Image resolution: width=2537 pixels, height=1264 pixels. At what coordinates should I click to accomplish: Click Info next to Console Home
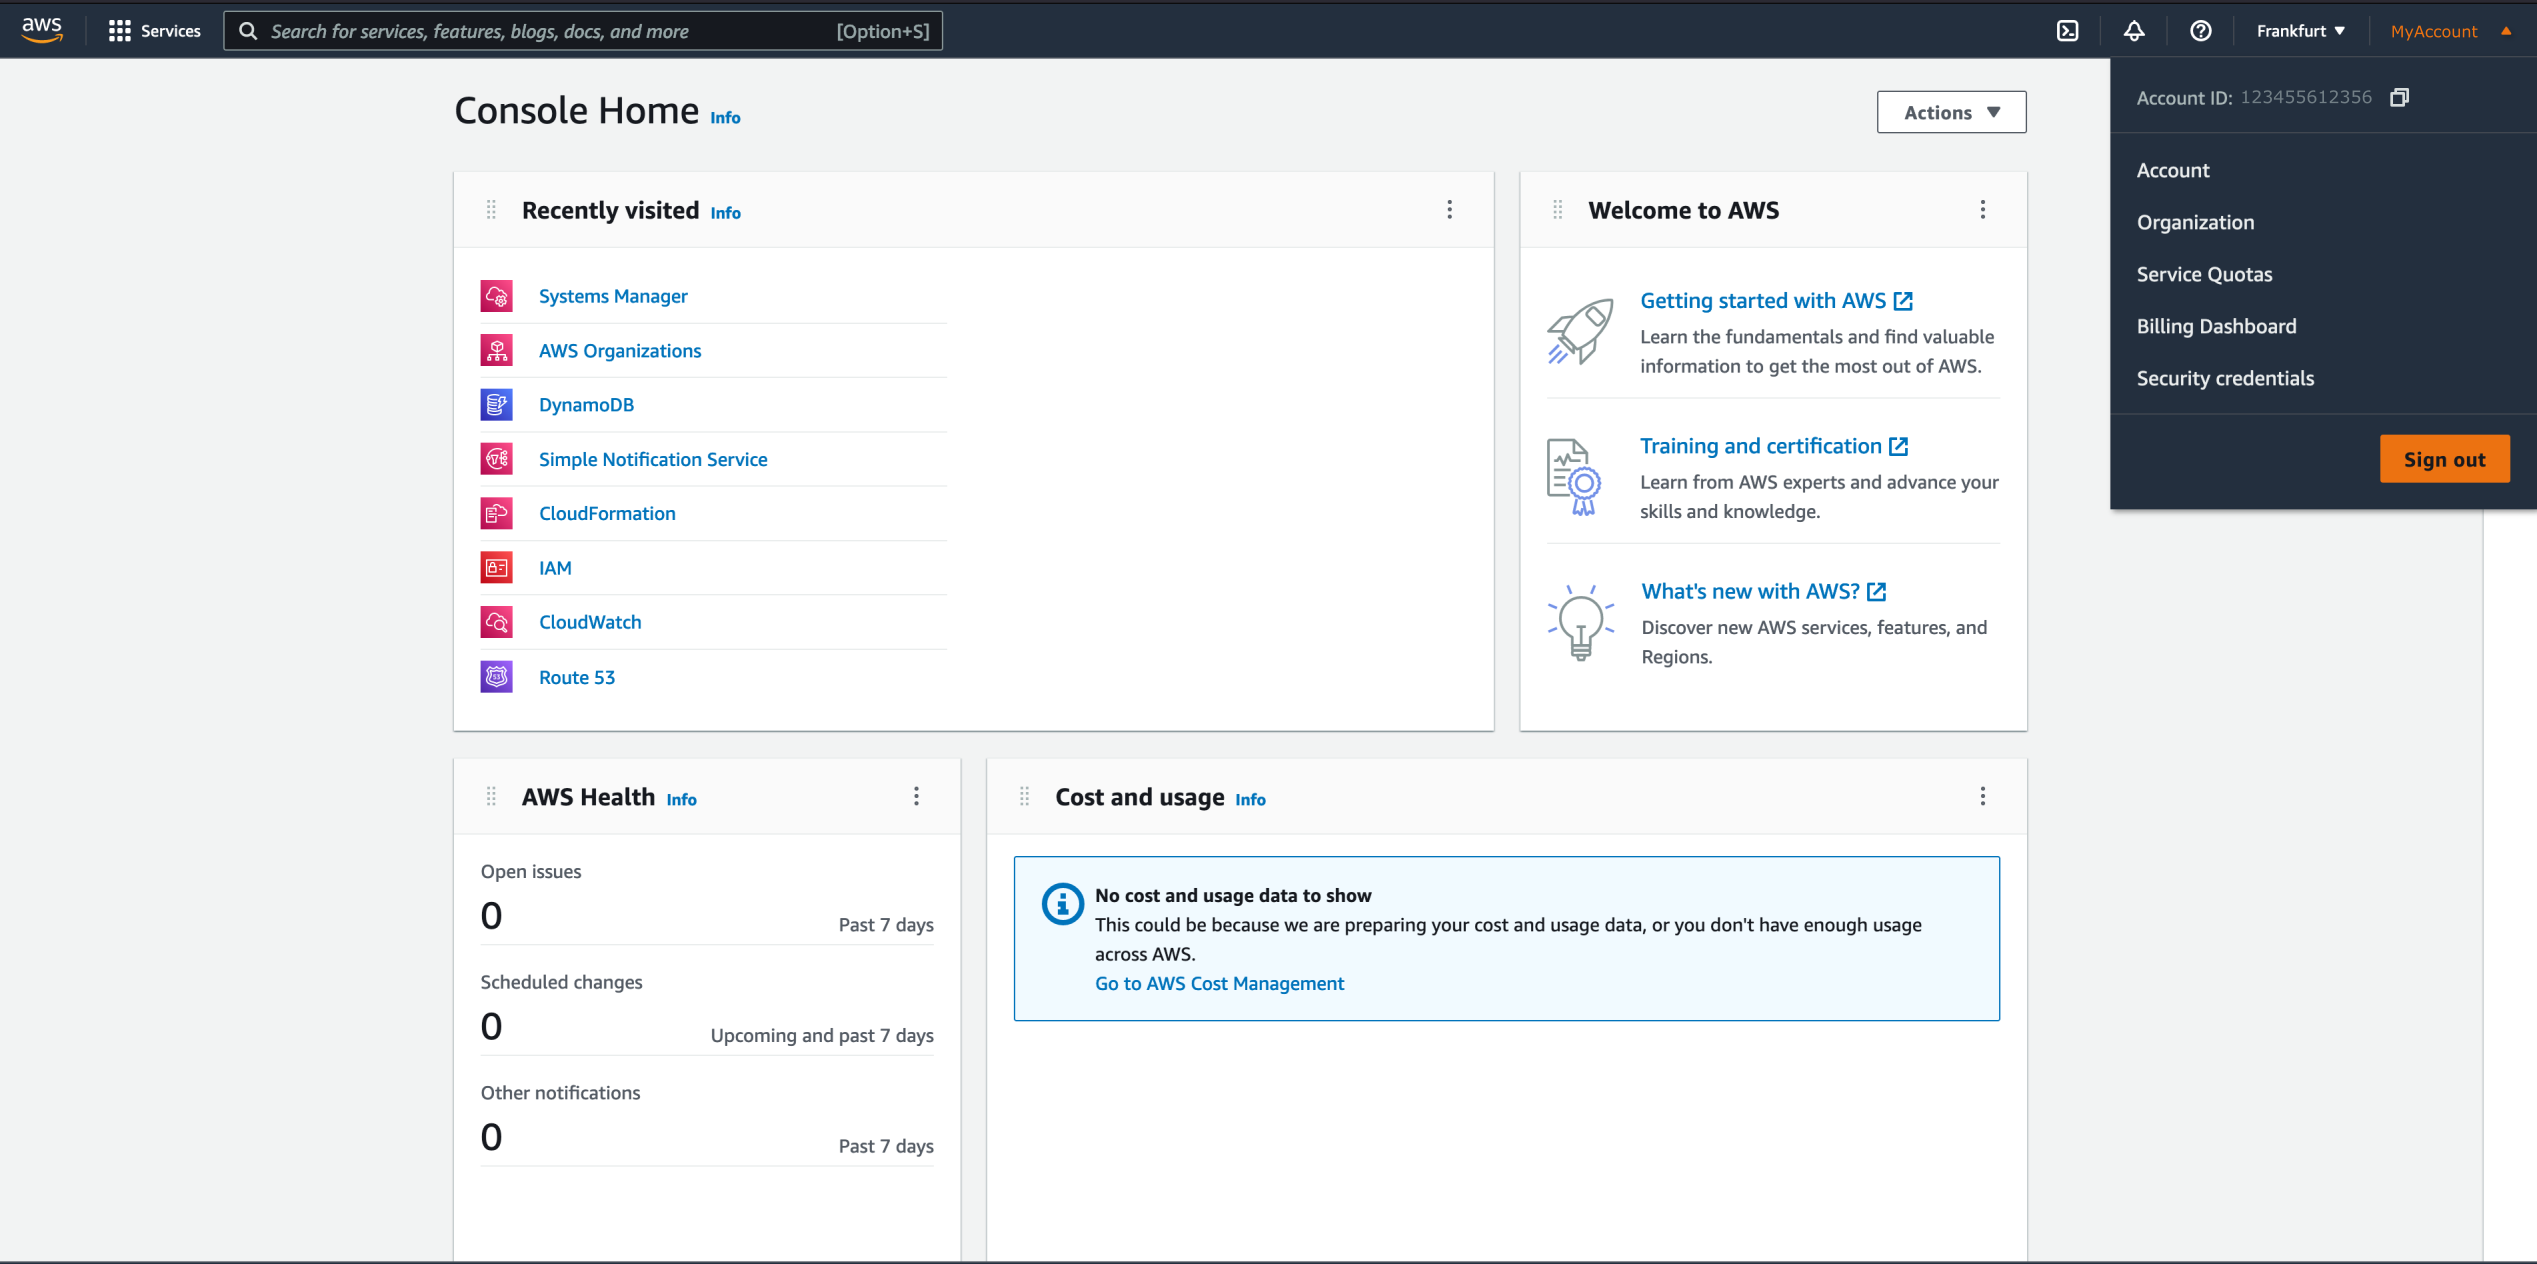[725, 117]
